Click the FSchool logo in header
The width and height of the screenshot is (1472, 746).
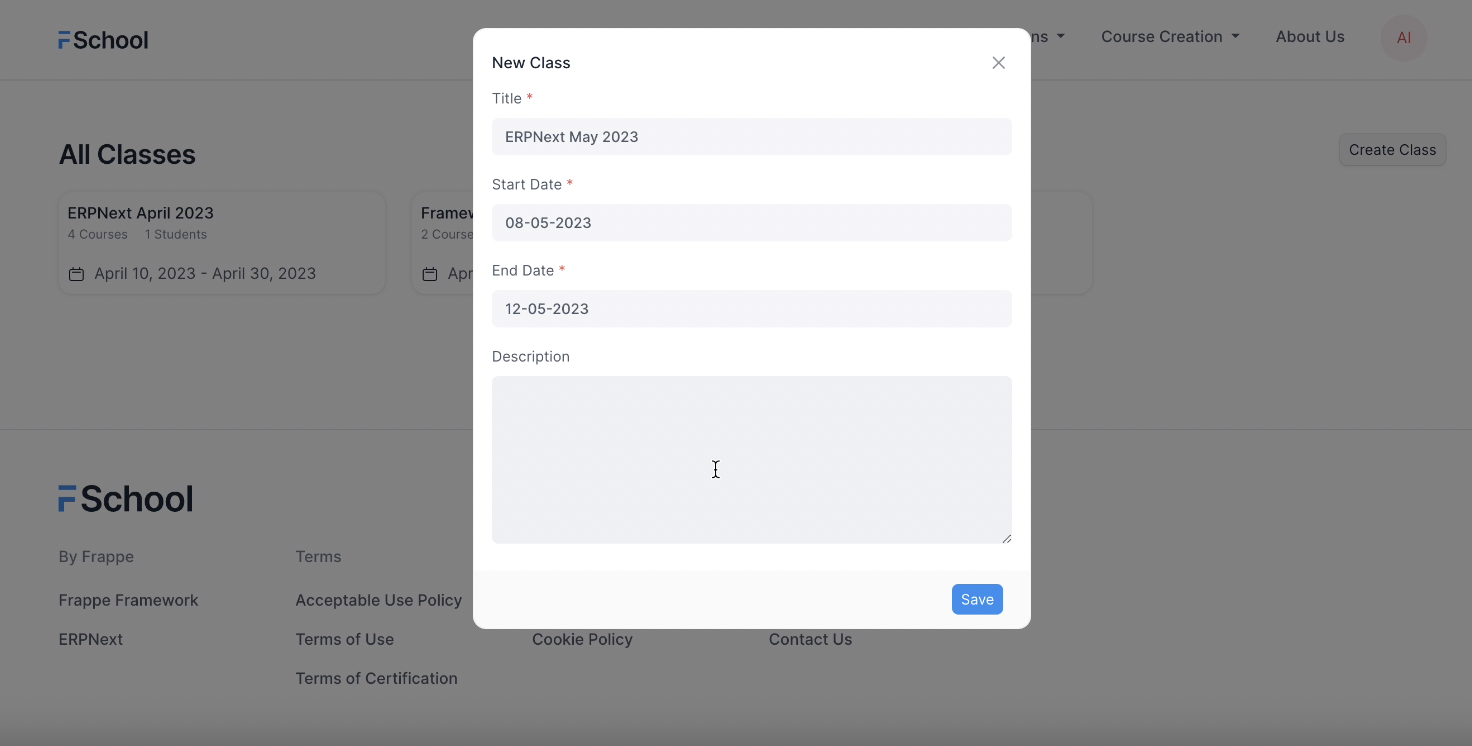(103, 40)
